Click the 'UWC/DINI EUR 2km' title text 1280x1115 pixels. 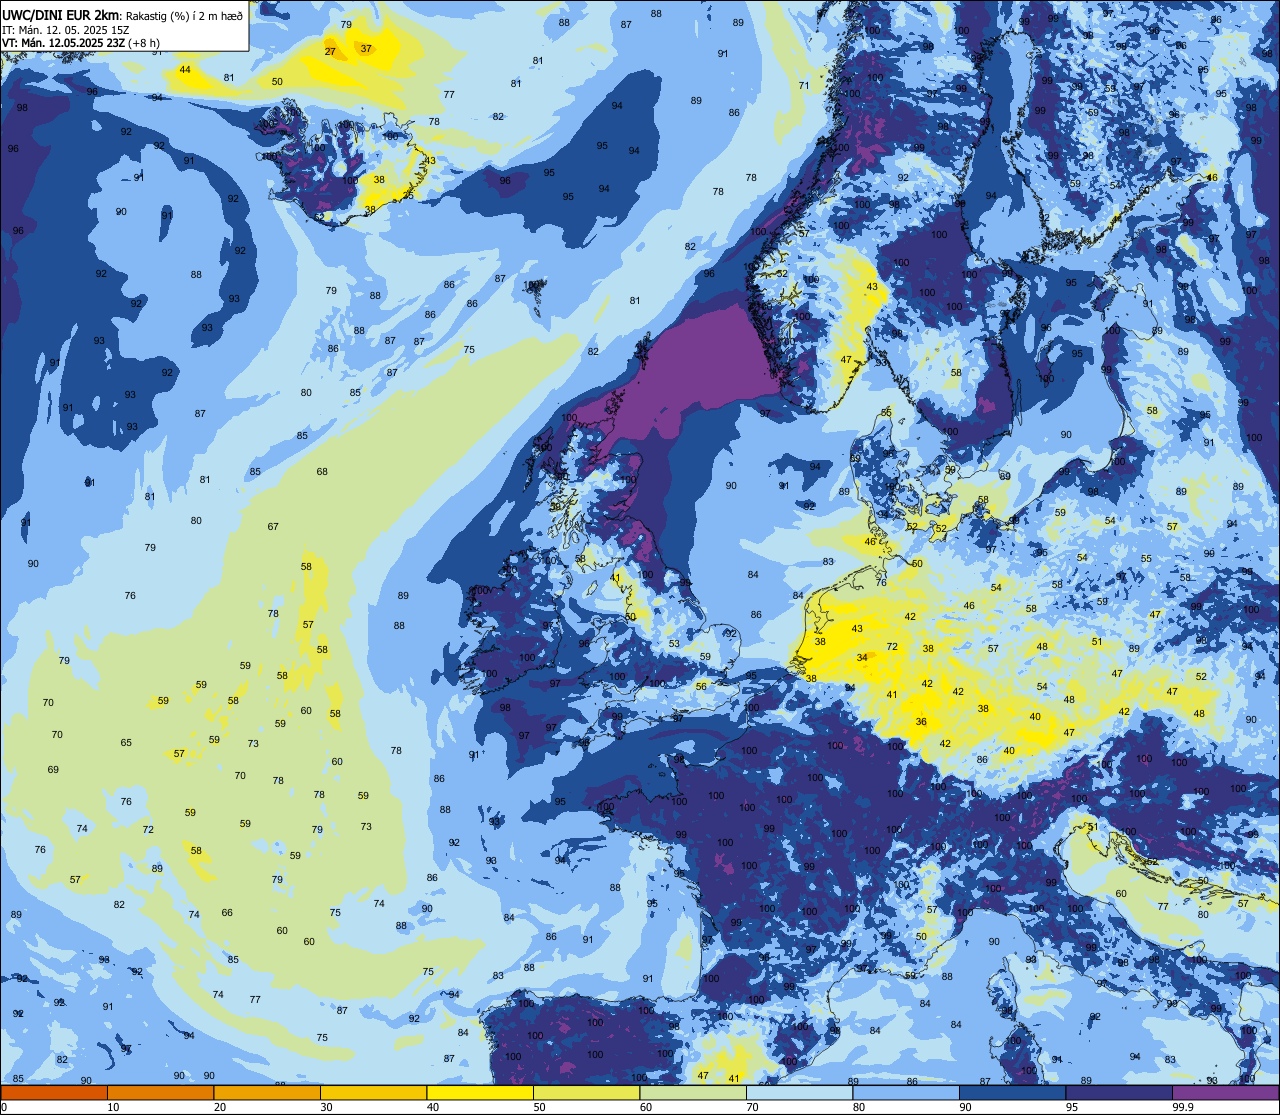tap(60, 14)
